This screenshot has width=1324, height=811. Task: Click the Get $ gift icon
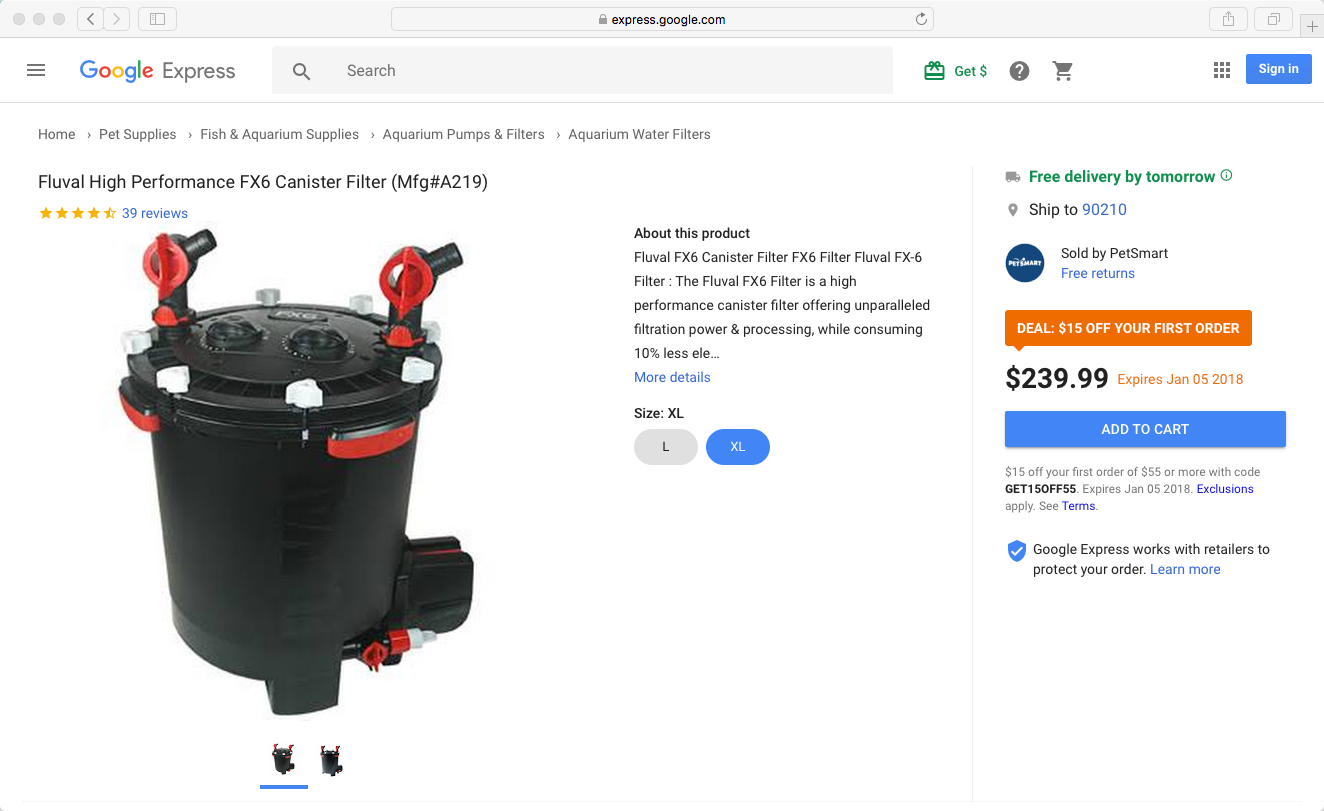pos(934,71)
